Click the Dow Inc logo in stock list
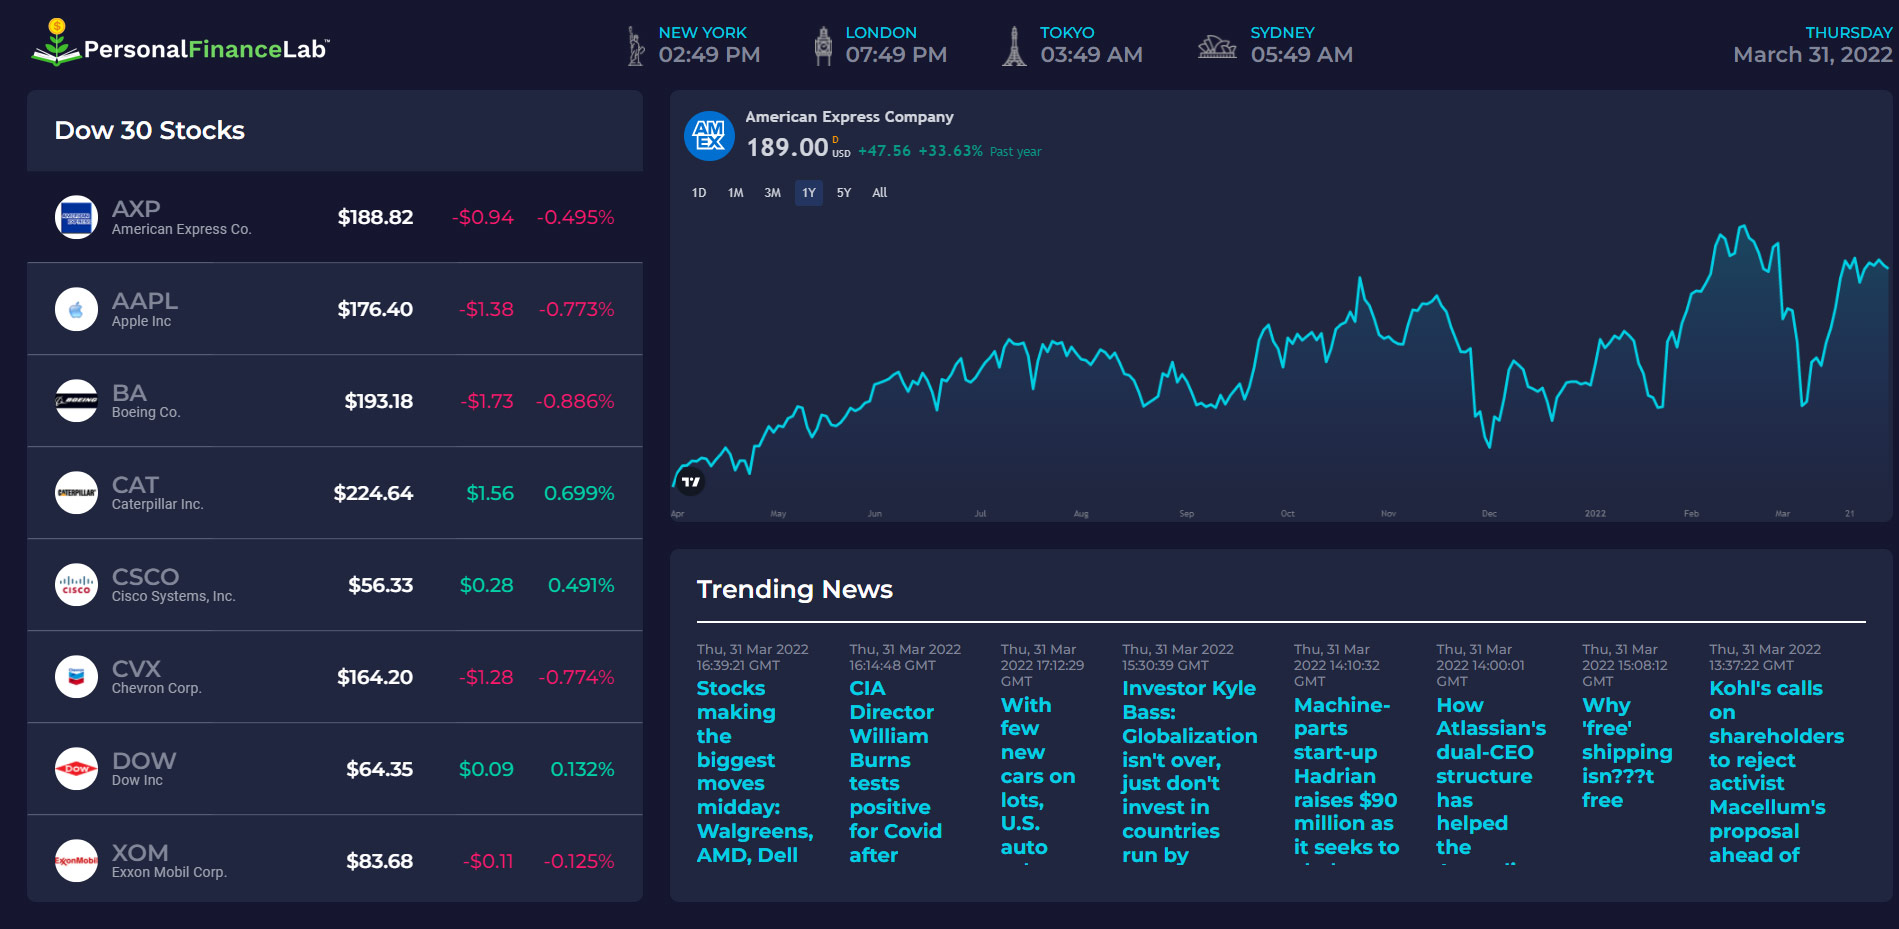Screen dimensions: 1899x929 (x=76, y=769)
